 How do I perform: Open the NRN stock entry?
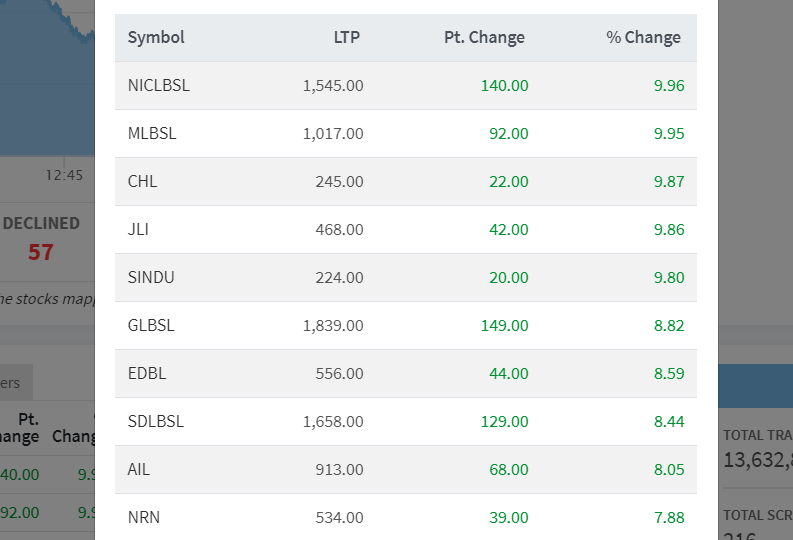tap(144, 518)
